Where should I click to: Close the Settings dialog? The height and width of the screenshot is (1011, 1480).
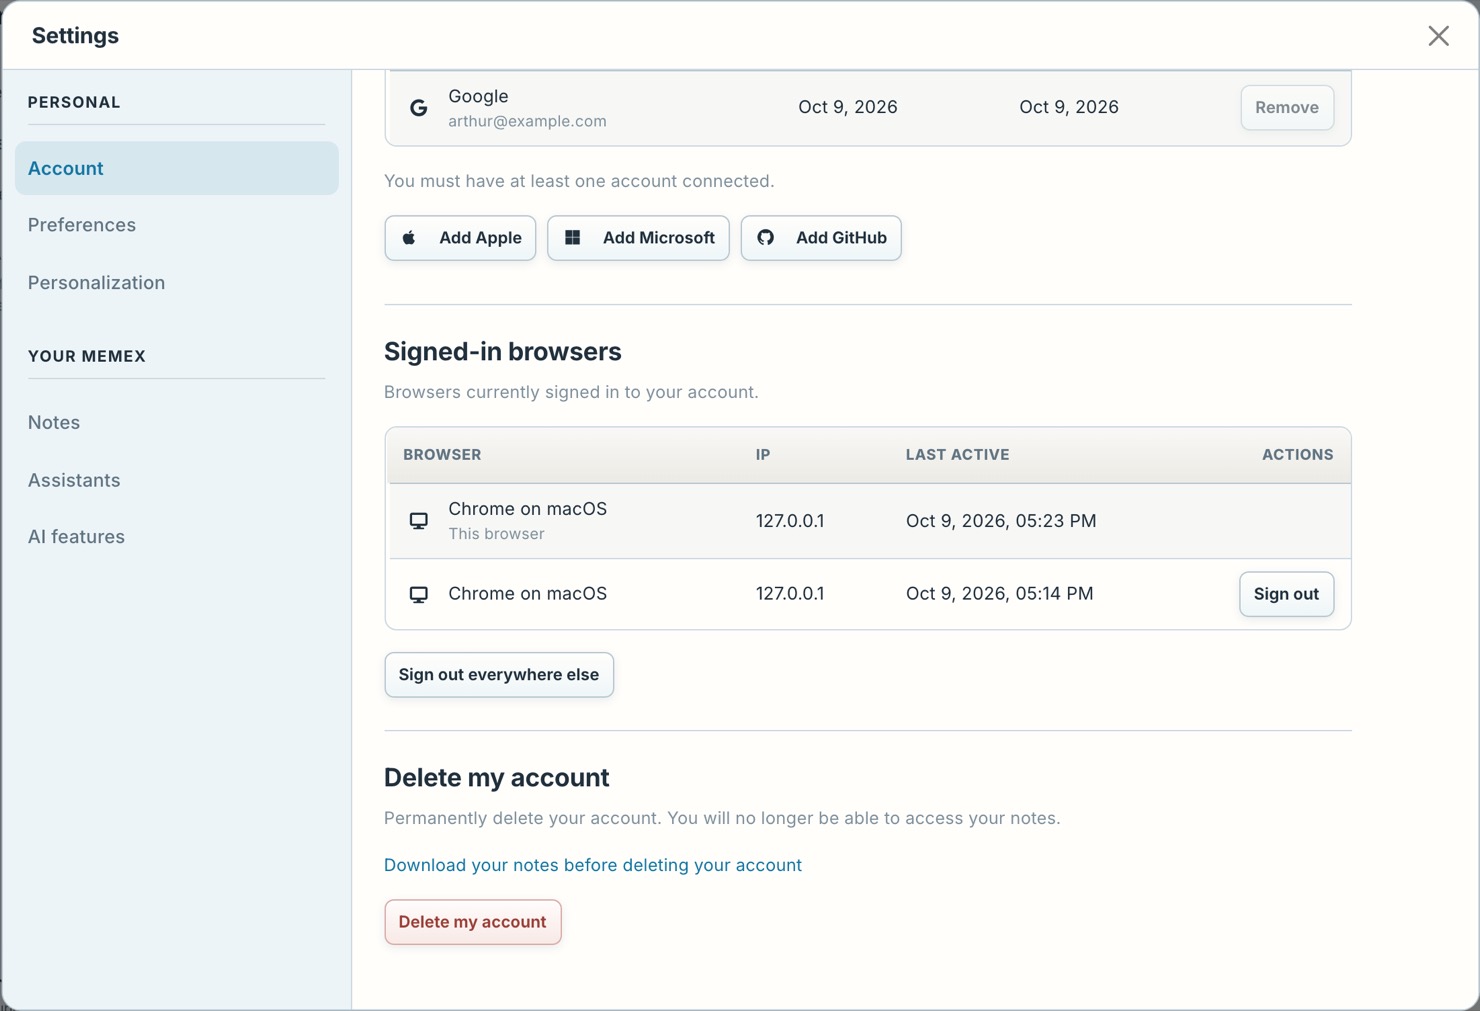1438,36
